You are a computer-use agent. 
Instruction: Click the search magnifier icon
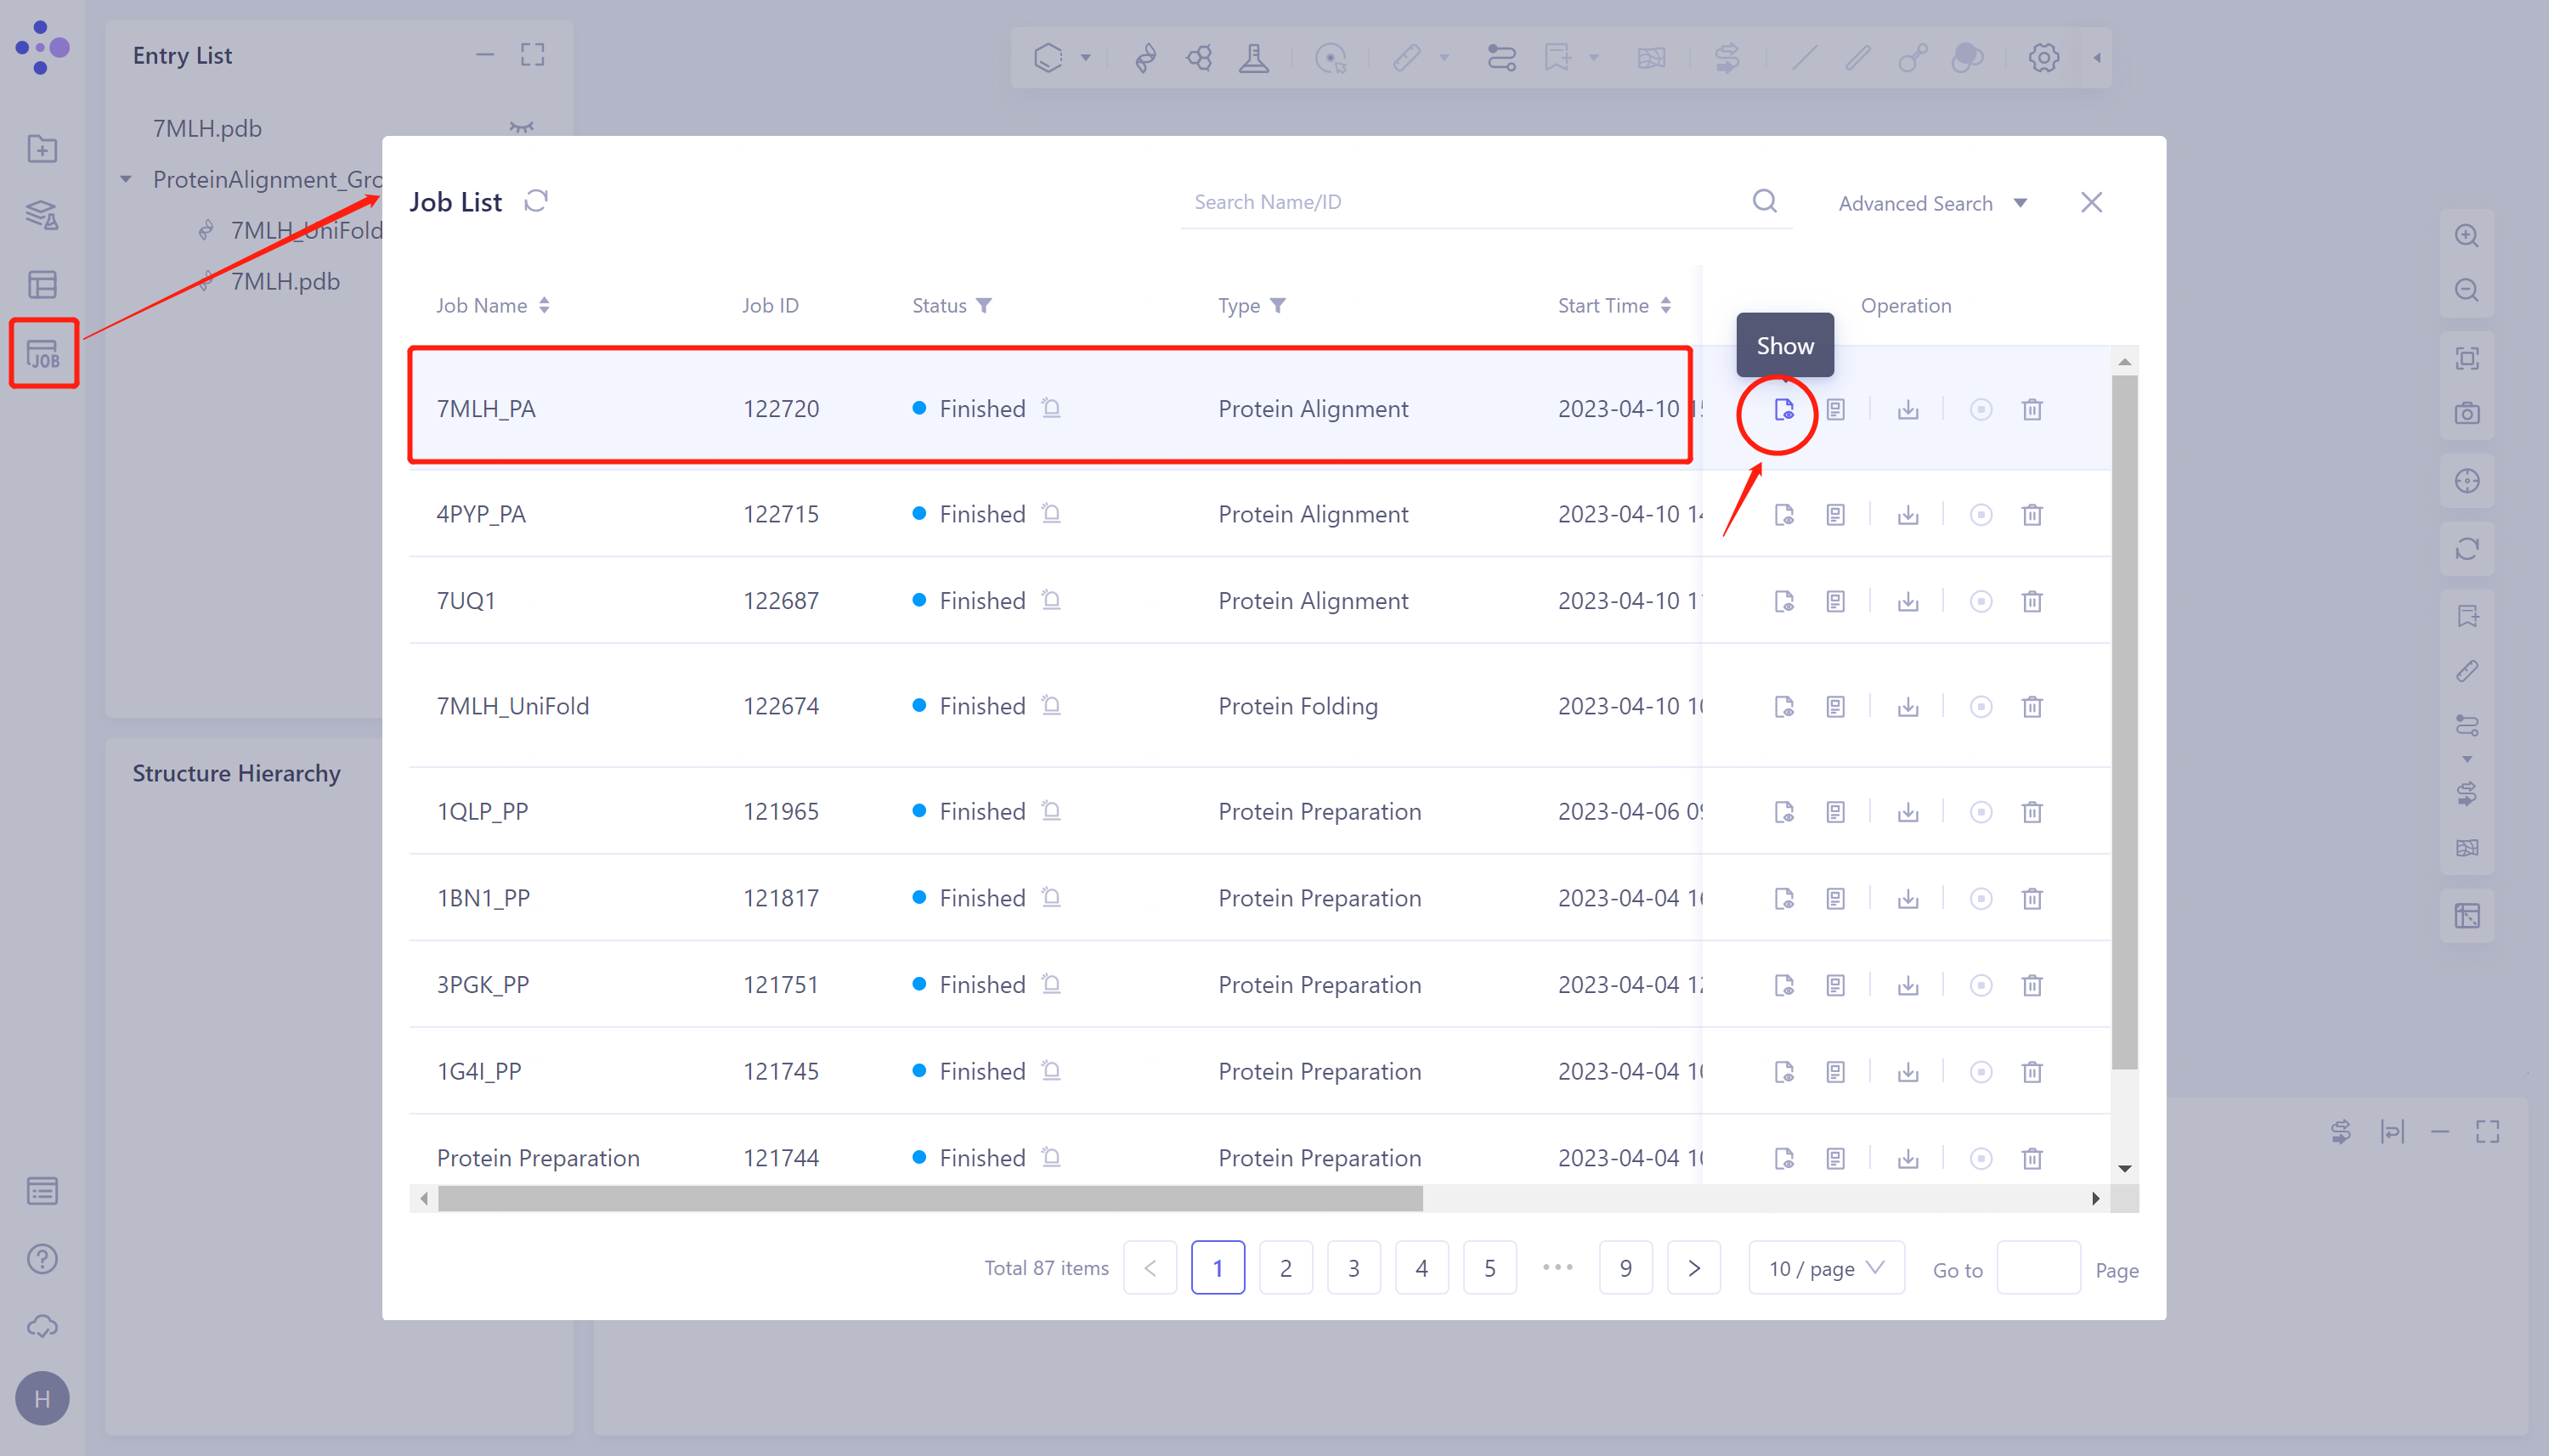(1764, 202)
